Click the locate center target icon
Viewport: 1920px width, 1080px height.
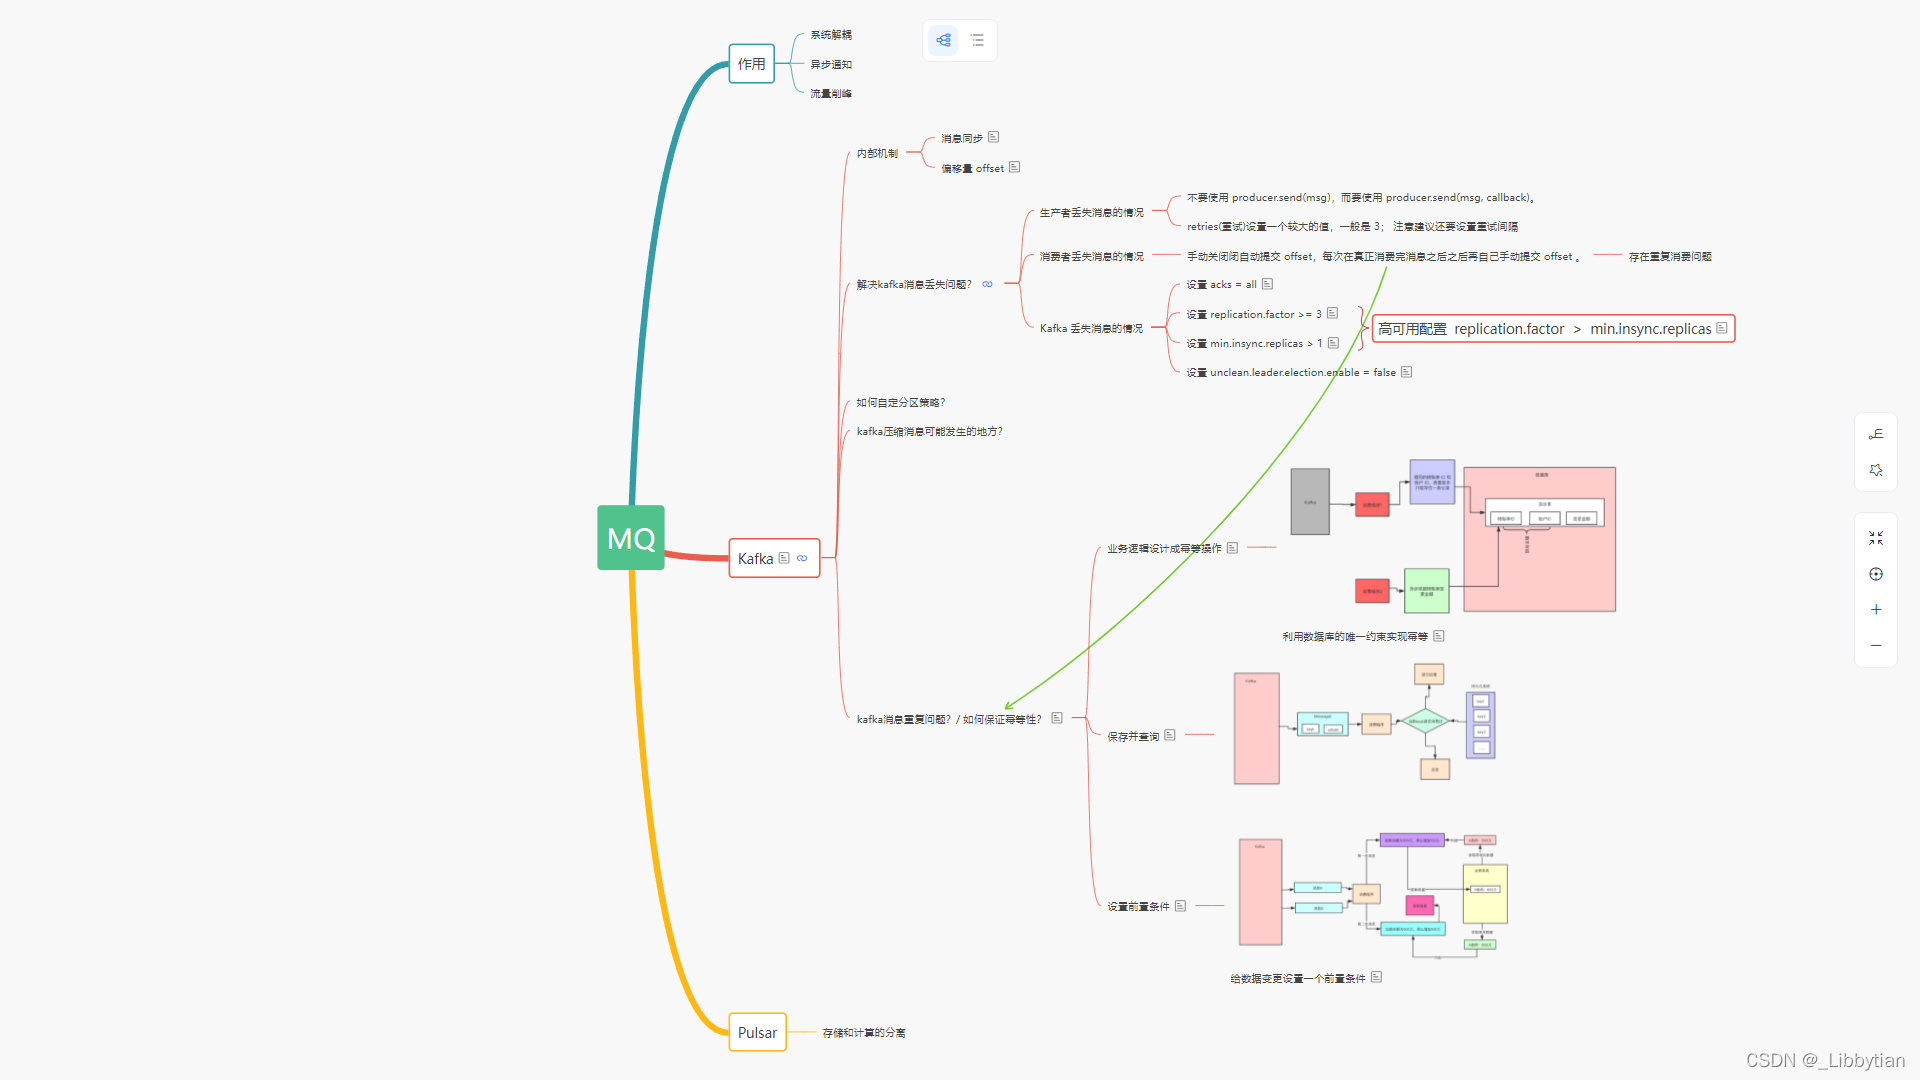1876,574
